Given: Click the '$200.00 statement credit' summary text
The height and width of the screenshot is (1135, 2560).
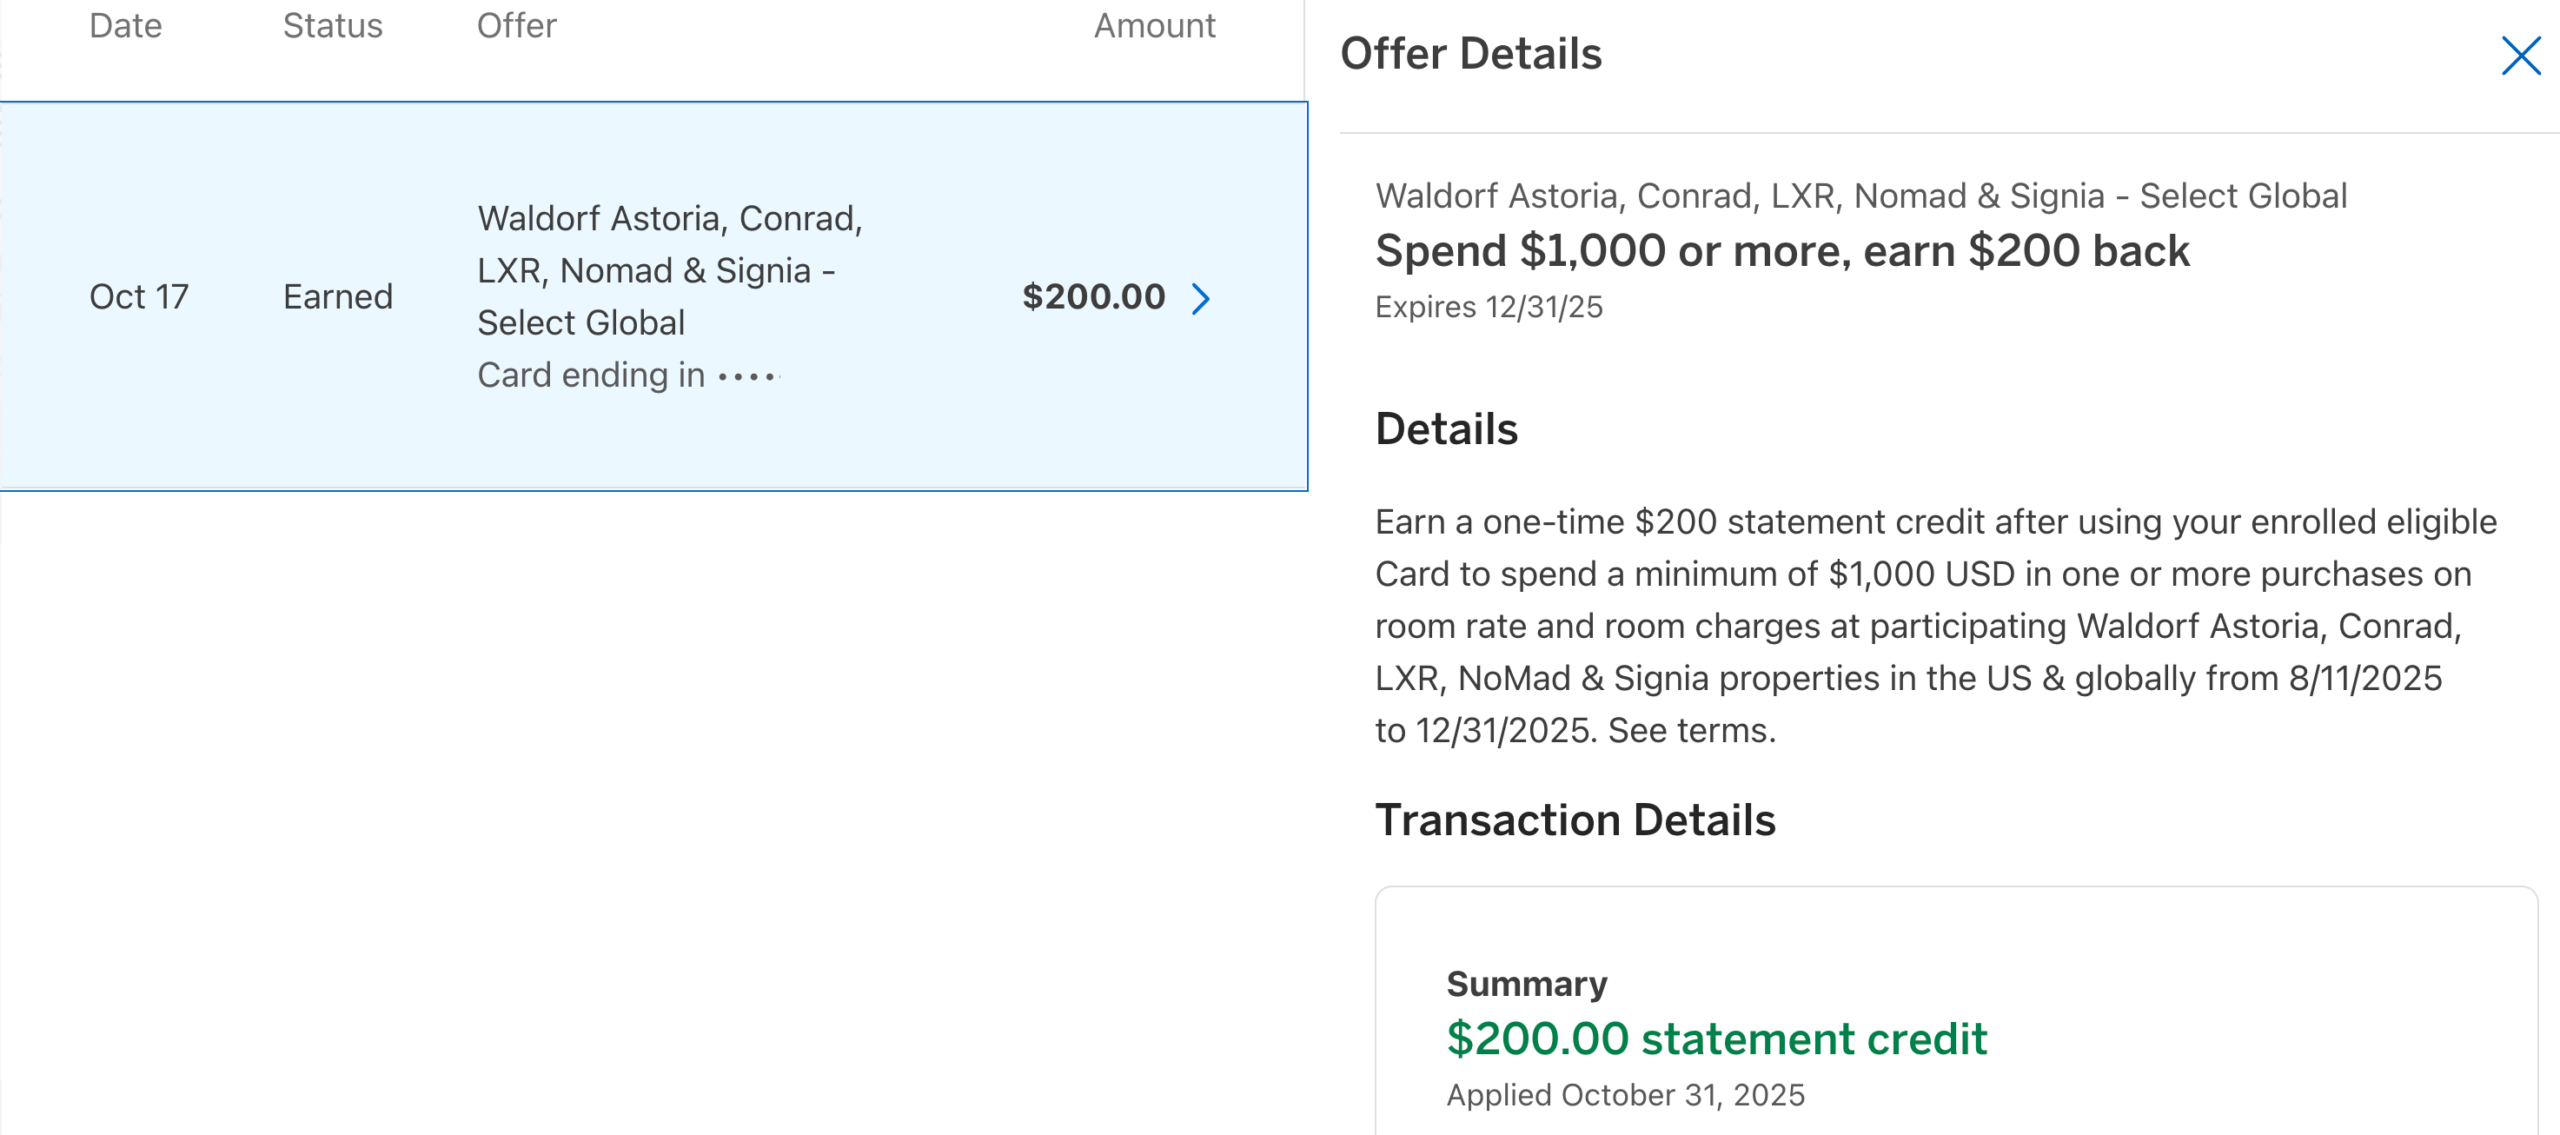Looking at the screenshot, I should click(1716, 1039).
